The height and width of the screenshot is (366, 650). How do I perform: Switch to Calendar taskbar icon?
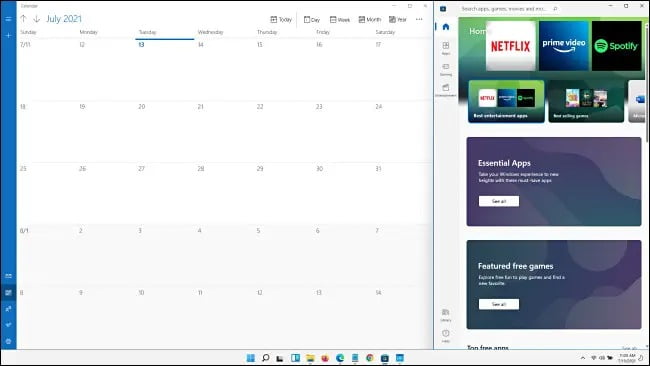pyautogui.click(x=400, y=358)
